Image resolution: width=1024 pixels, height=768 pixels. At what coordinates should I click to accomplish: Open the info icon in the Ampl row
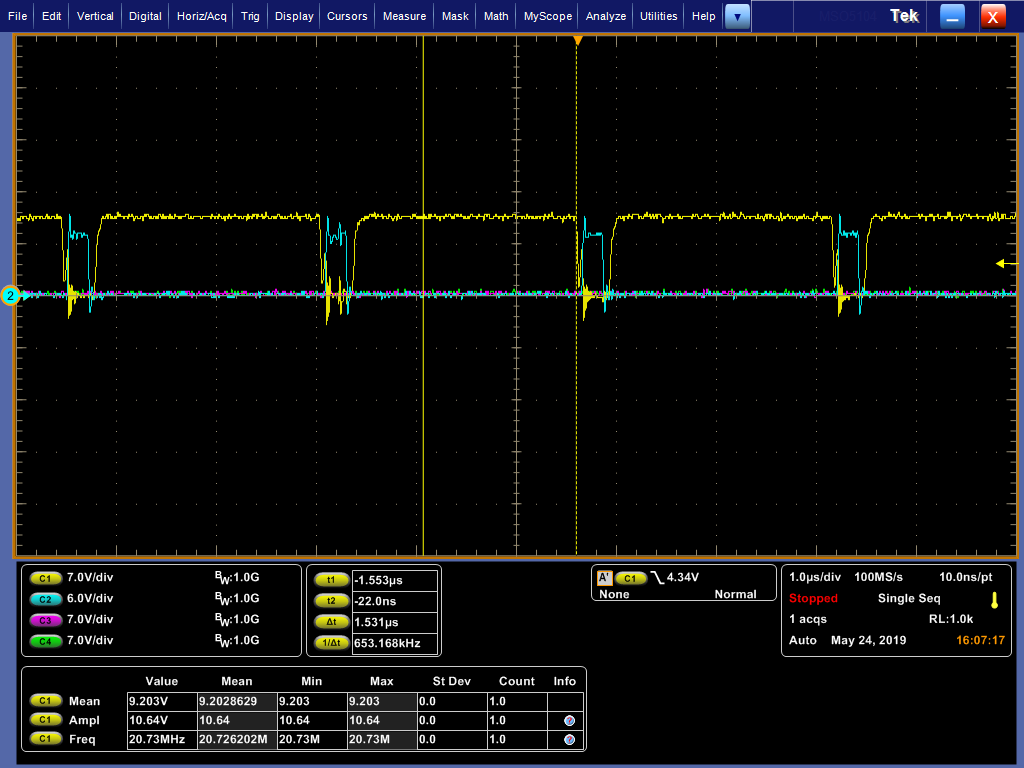(x=569, y=720)
